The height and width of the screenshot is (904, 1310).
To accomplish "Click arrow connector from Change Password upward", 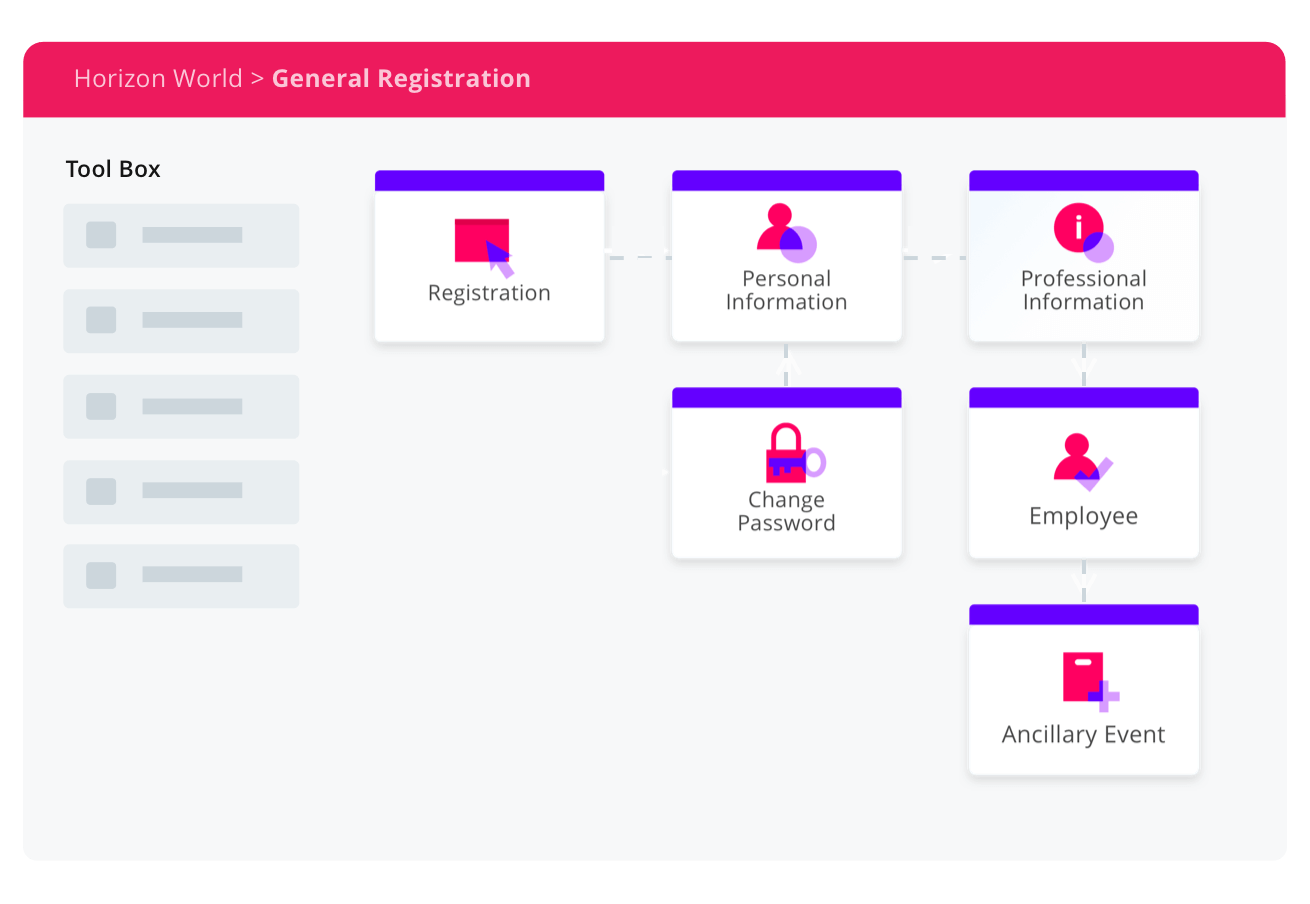I will pos(787,366).
